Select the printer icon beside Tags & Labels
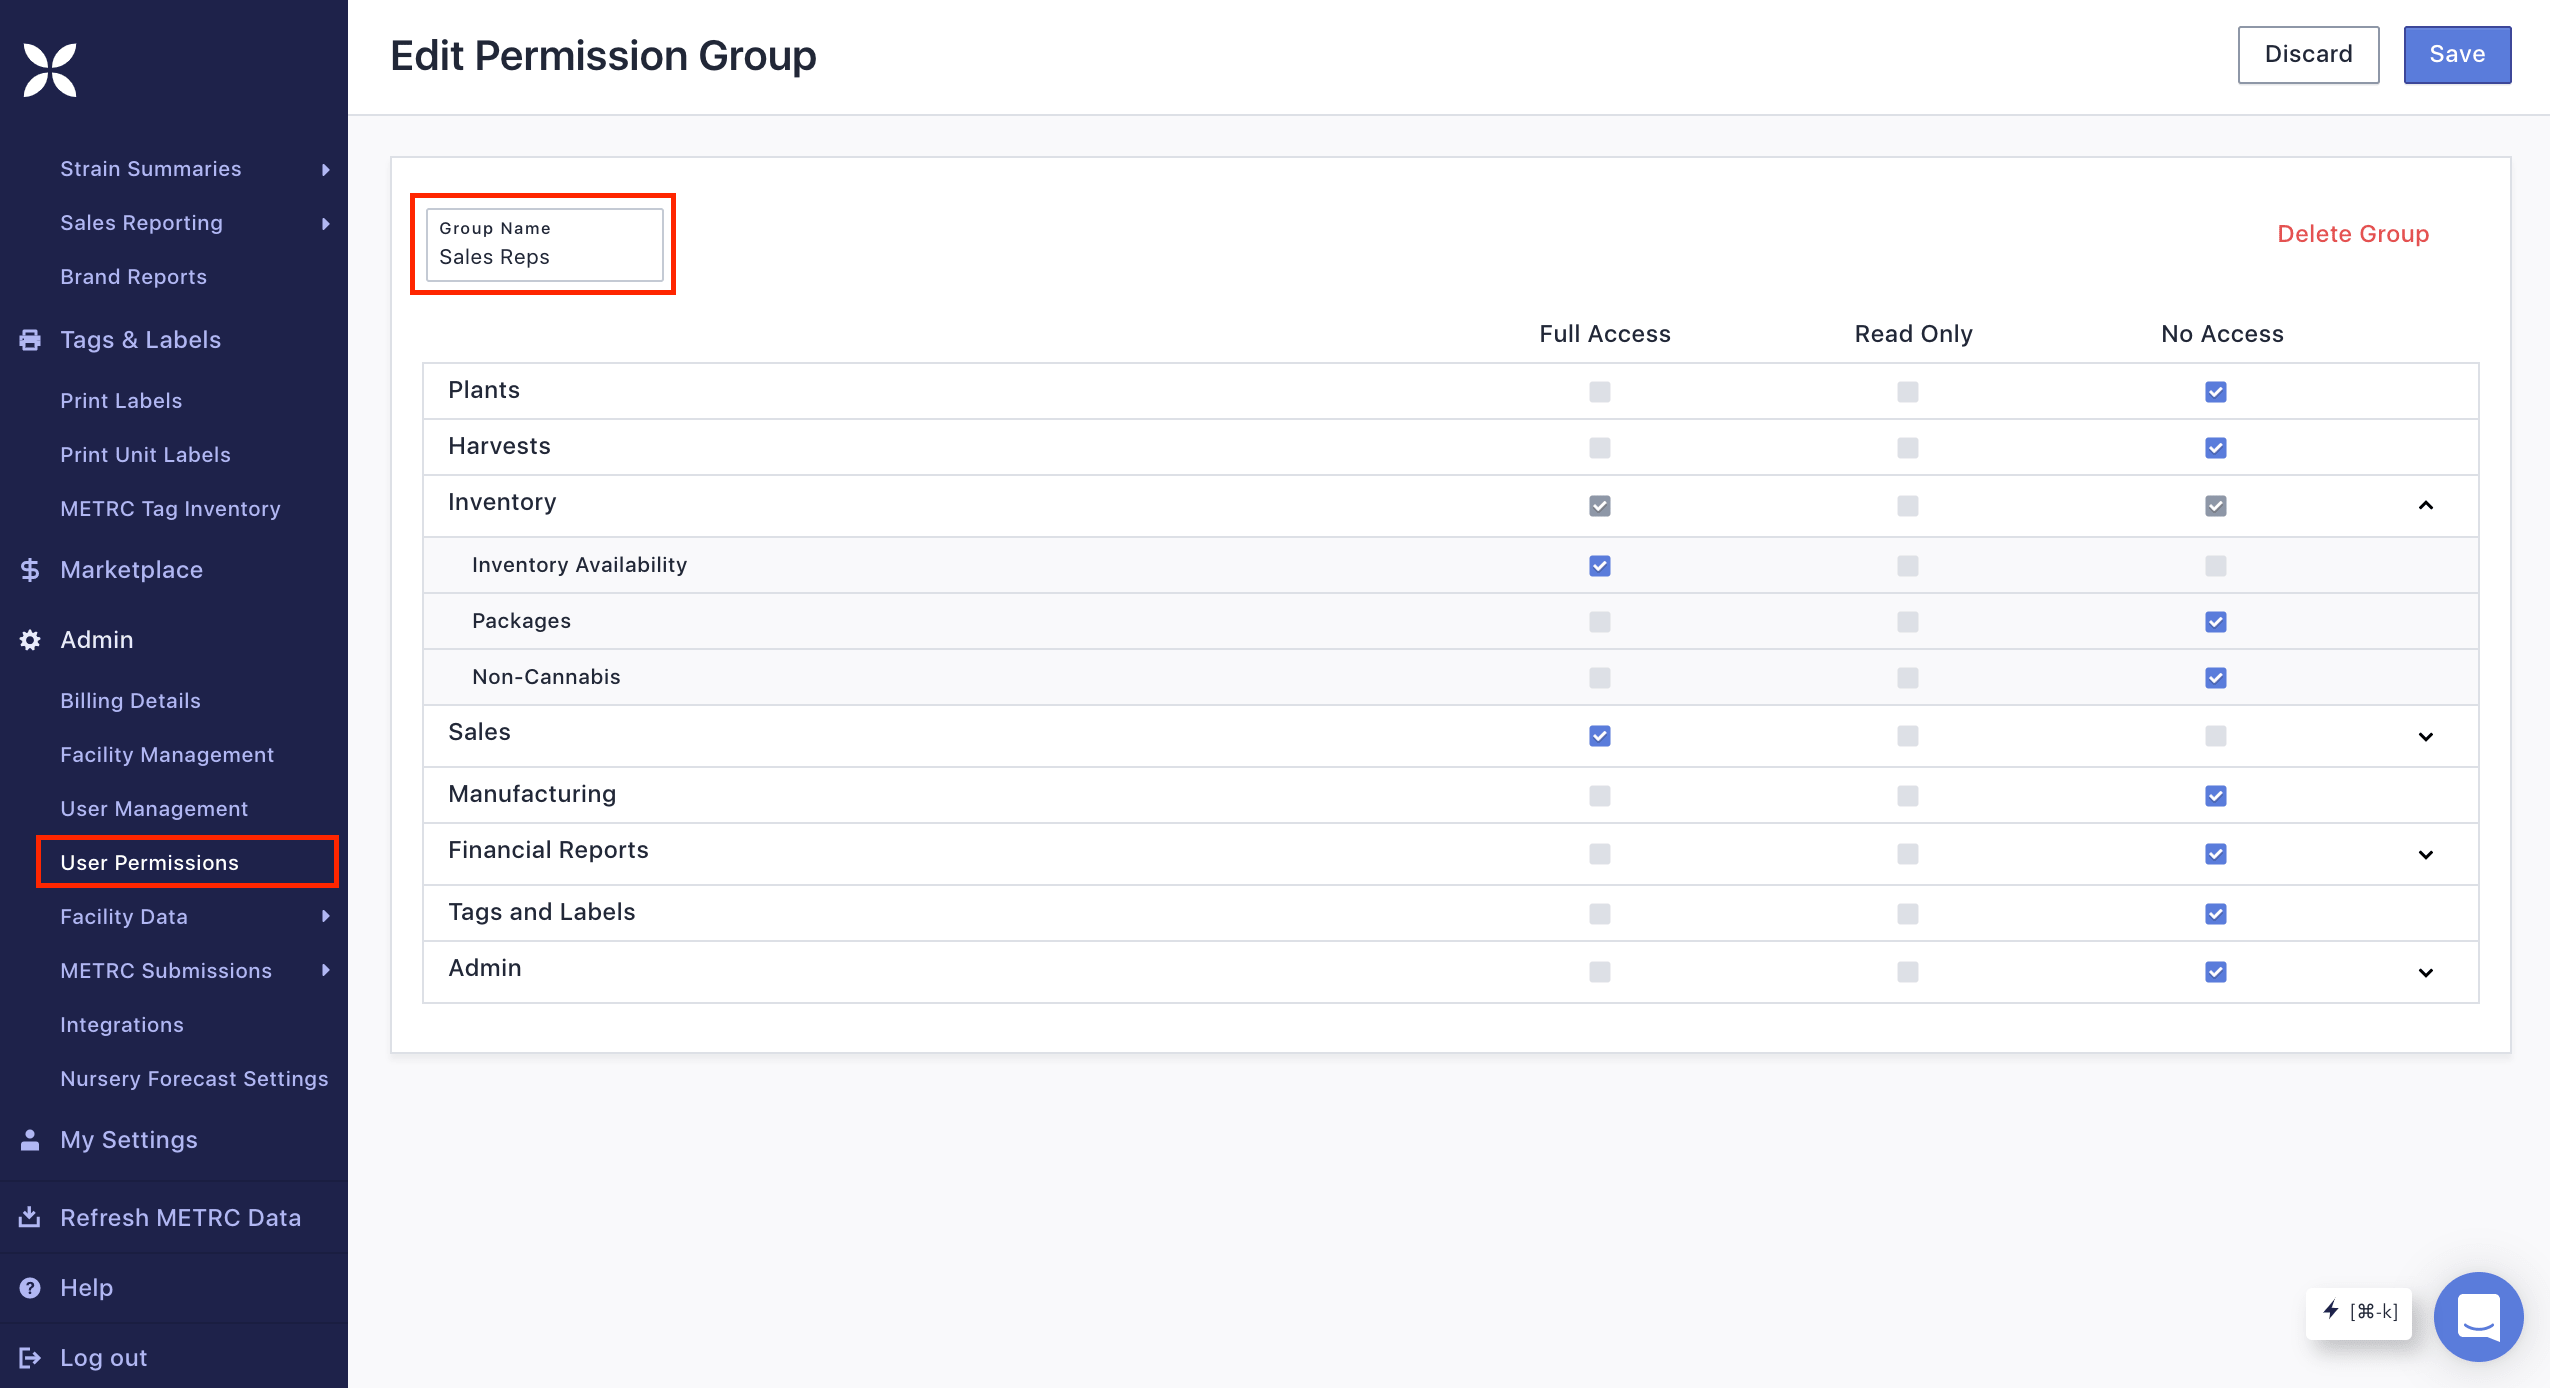The height and width of the screenshot is (1388, 2550). [x=29, y=339]
